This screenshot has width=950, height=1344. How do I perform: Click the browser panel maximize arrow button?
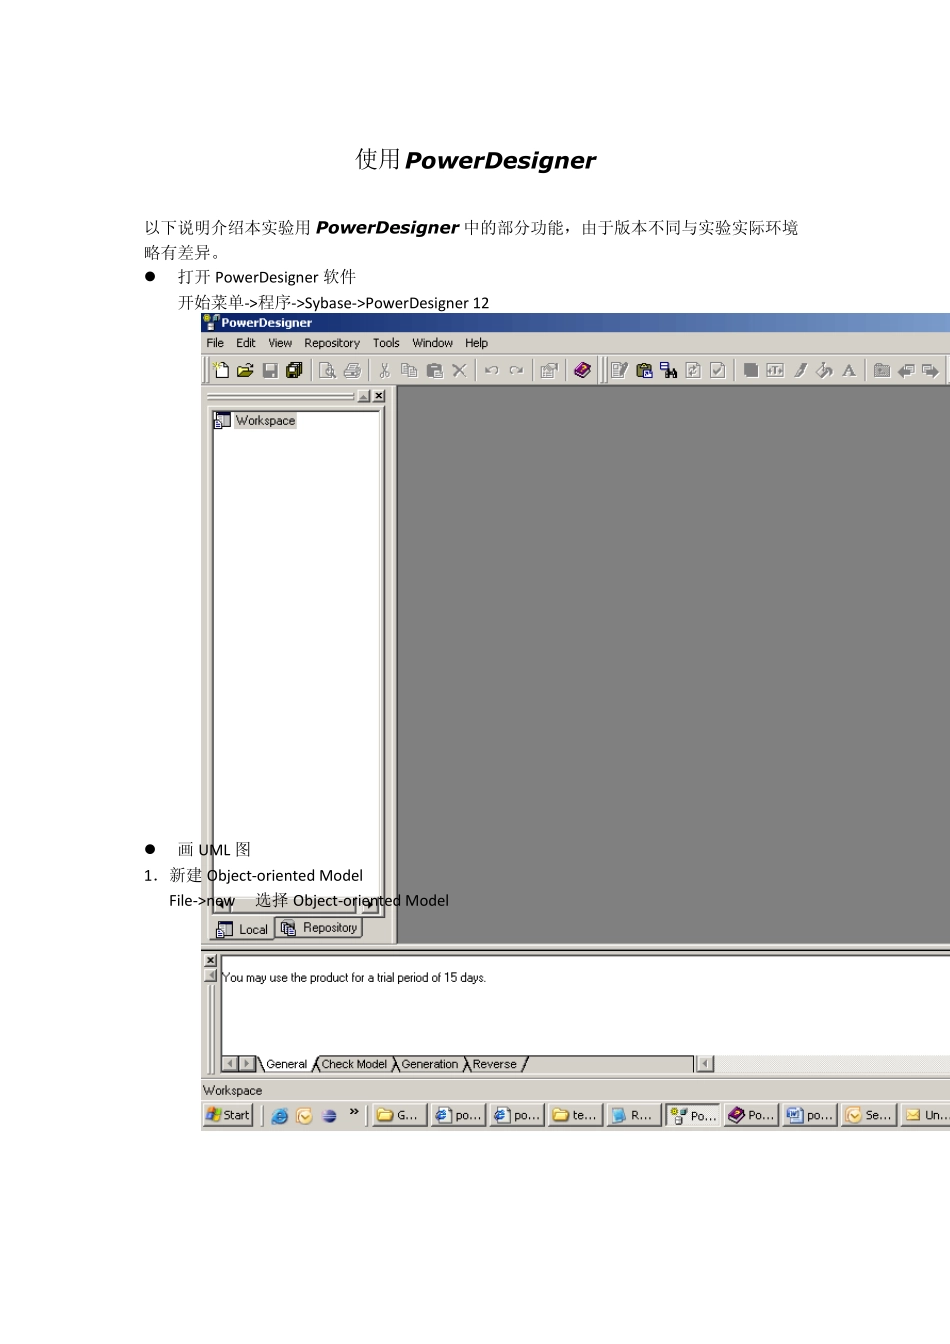tap(364, 396)
